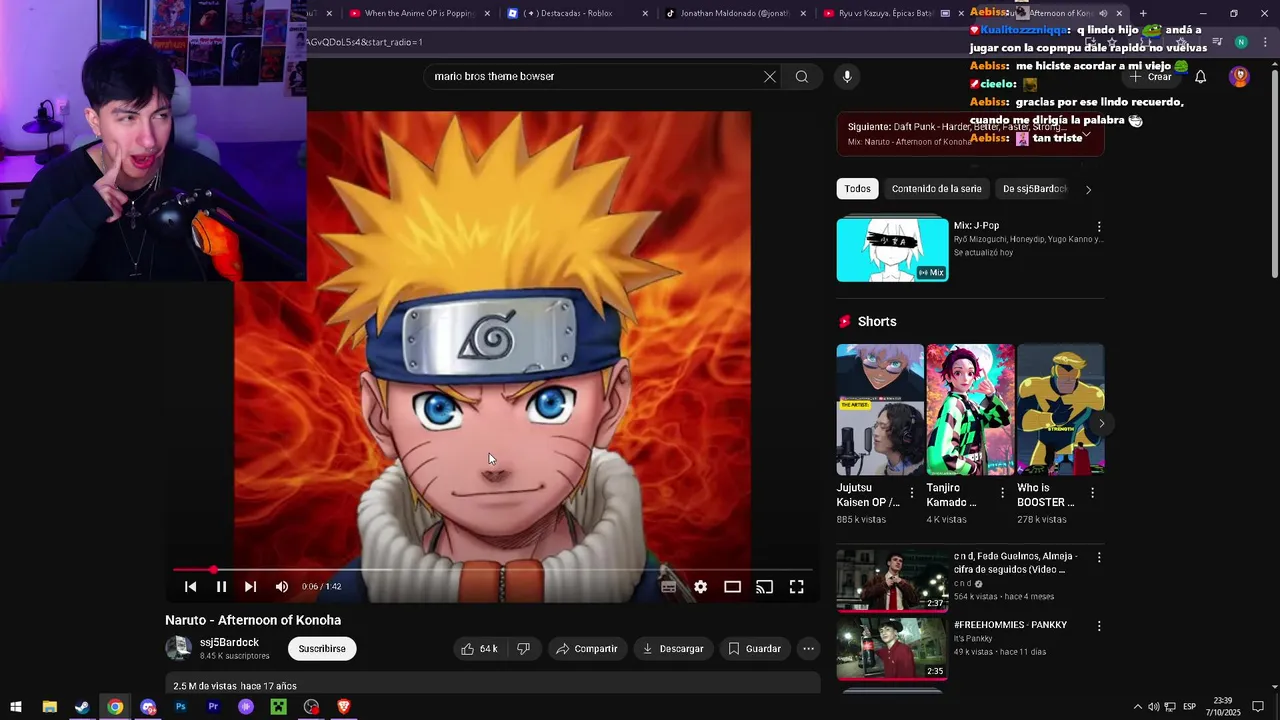Show more filter chips with the arrow
The image size is (1280, 720).
tap(1088, 189)
